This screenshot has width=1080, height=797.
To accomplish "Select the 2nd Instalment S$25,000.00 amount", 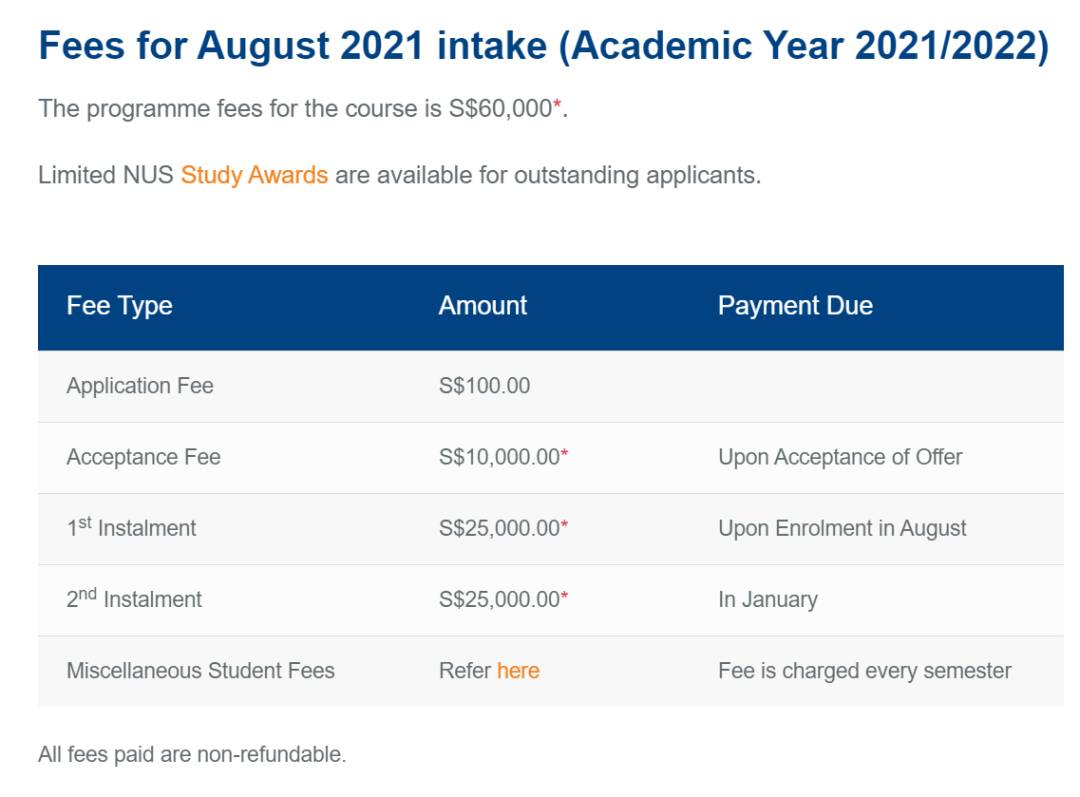I will [x=499, y=599].
